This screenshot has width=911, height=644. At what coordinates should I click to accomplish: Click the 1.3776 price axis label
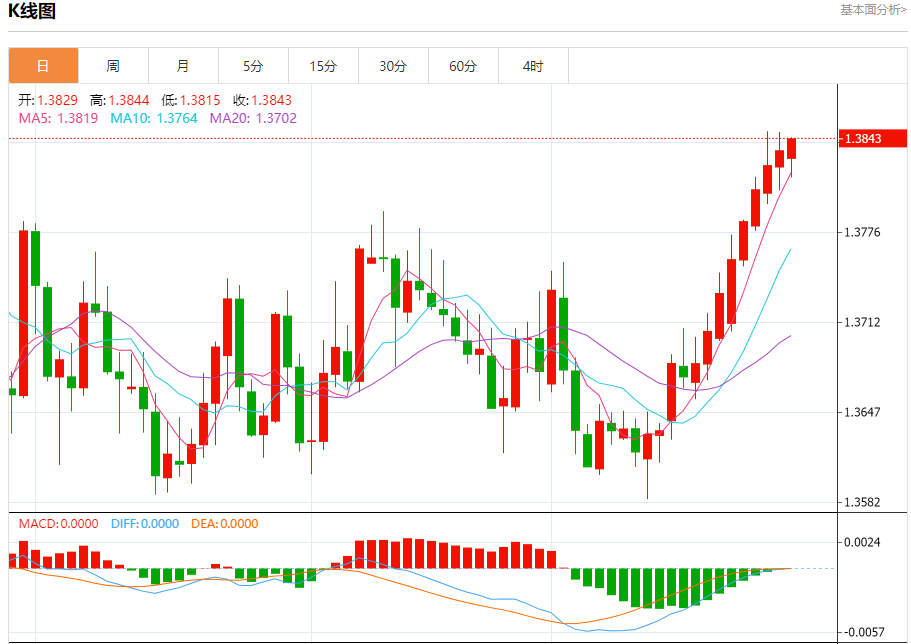pyautogui.click(x=862, y=232)
